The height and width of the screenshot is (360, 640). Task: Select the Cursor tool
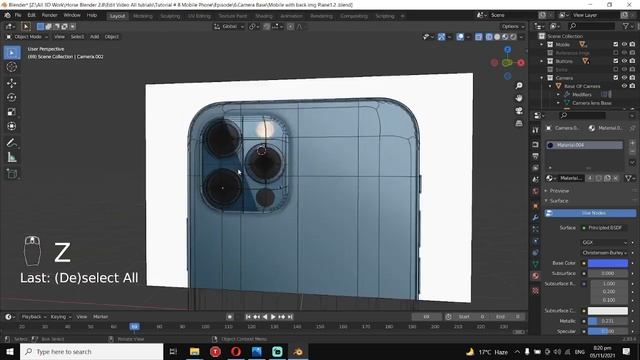[x=12, y=67]
